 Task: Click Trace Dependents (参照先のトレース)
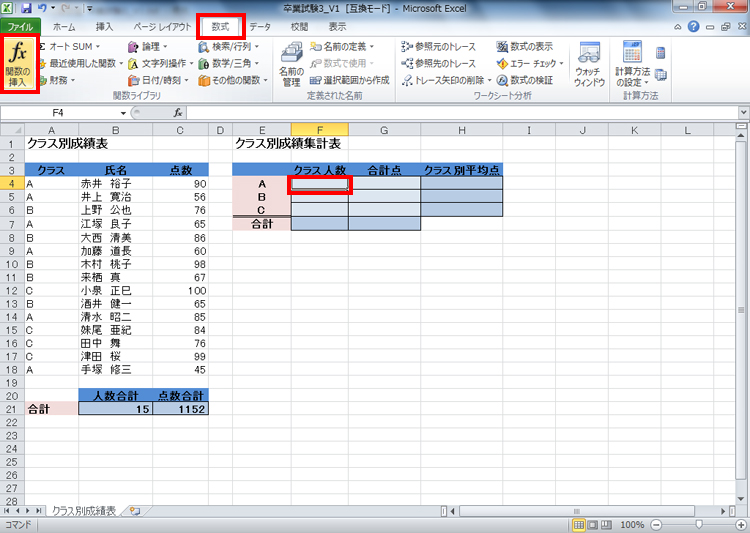439,63
